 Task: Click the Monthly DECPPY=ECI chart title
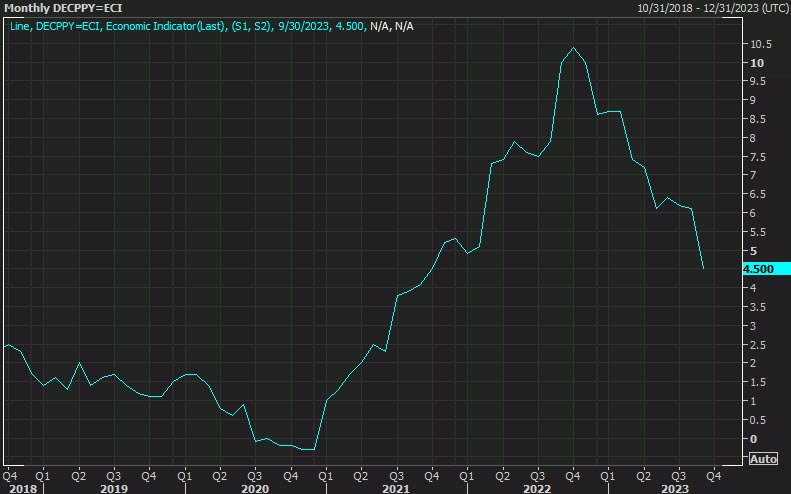click(56, 7)
